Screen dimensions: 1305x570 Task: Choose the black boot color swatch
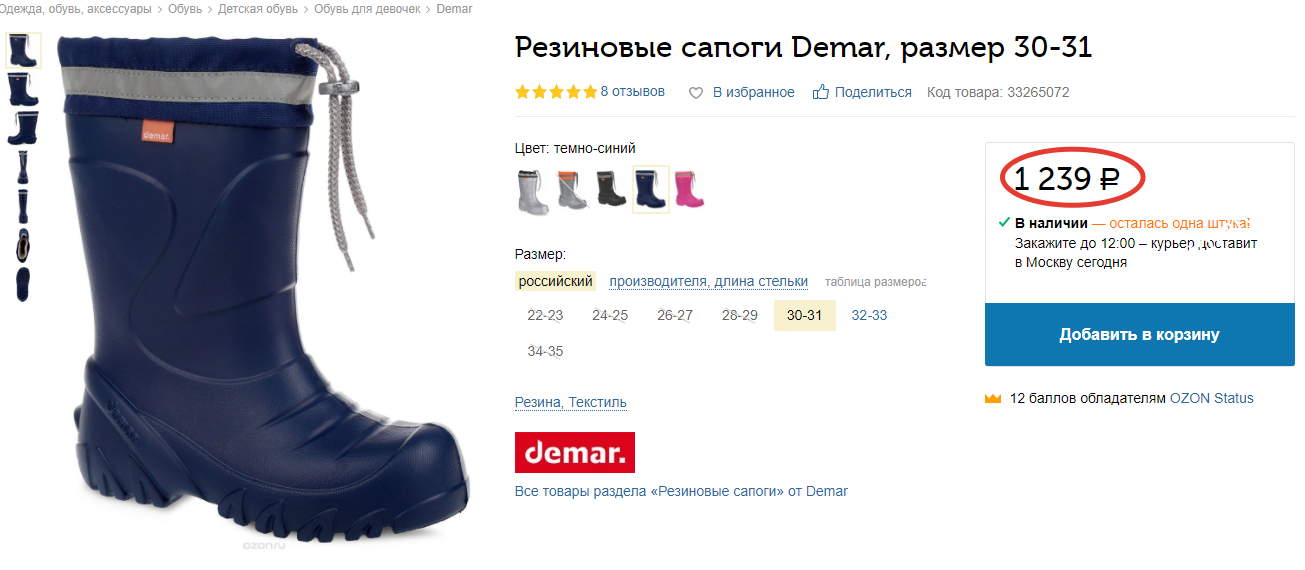(x=611, y=189)
